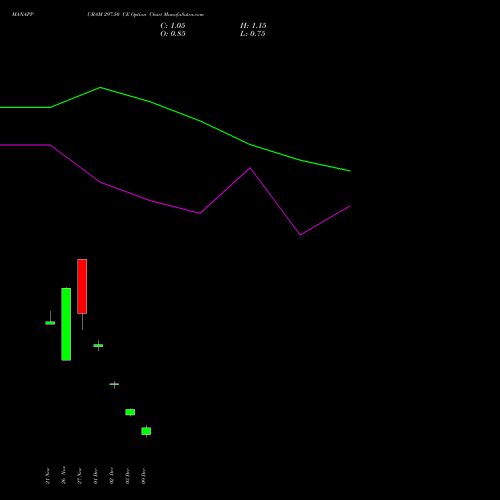The width and height of the screenshot is (500, 500).
Task: Click the "MANAPP" symbol text at top left
Action: (23, 14)
